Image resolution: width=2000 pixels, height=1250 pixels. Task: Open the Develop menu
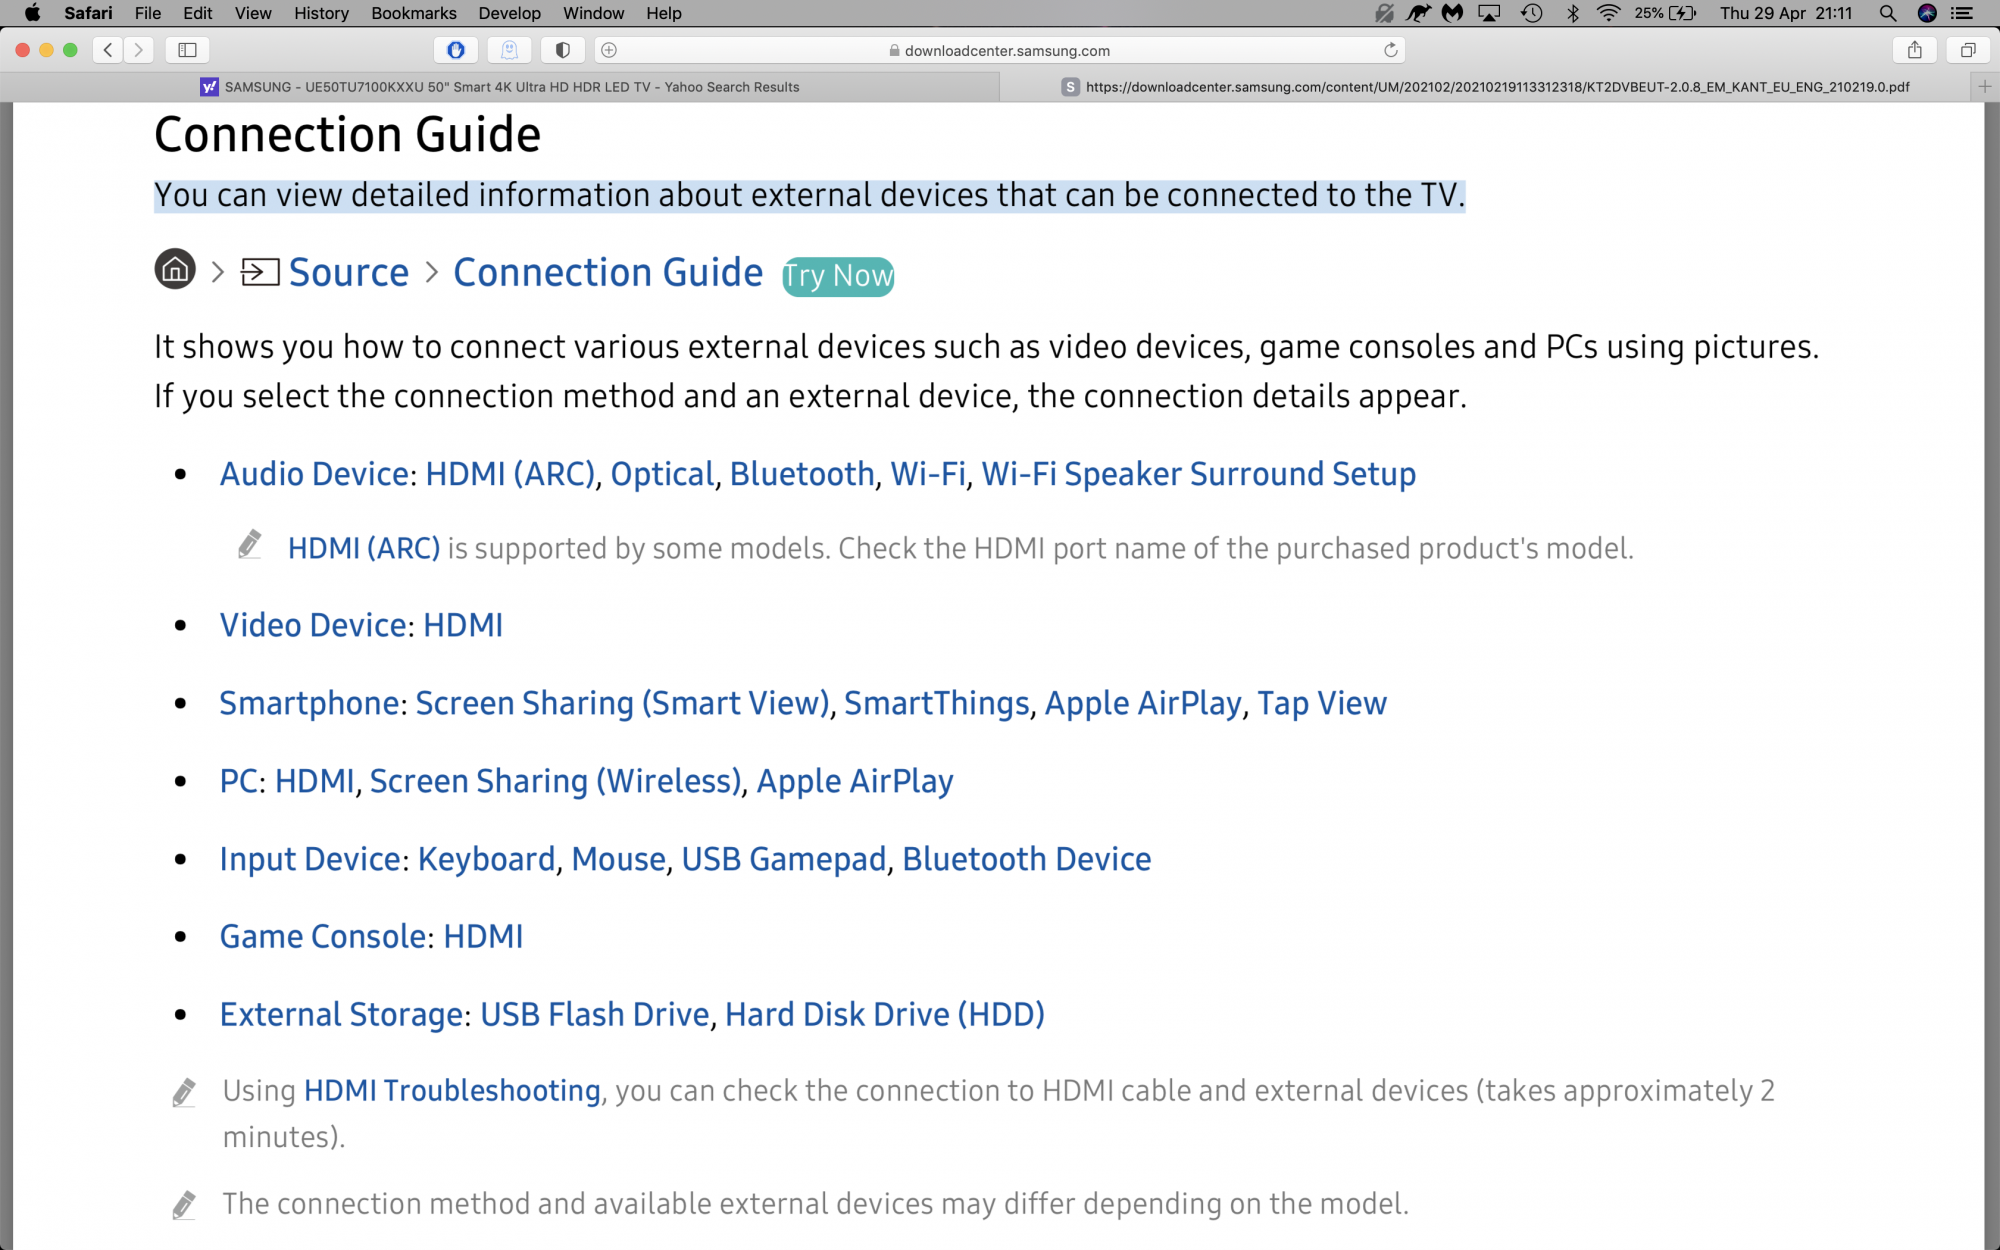pos(509,13)
